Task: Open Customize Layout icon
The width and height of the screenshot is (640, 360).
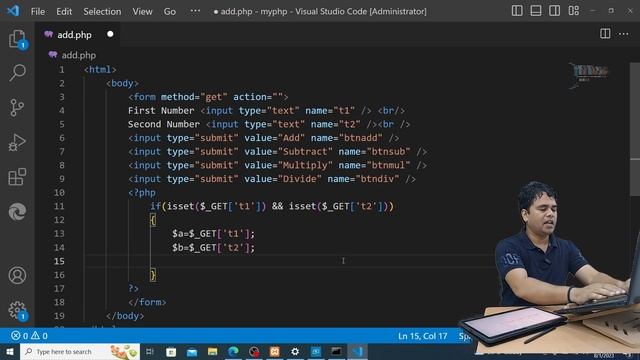Action: [x=573, y=11]
